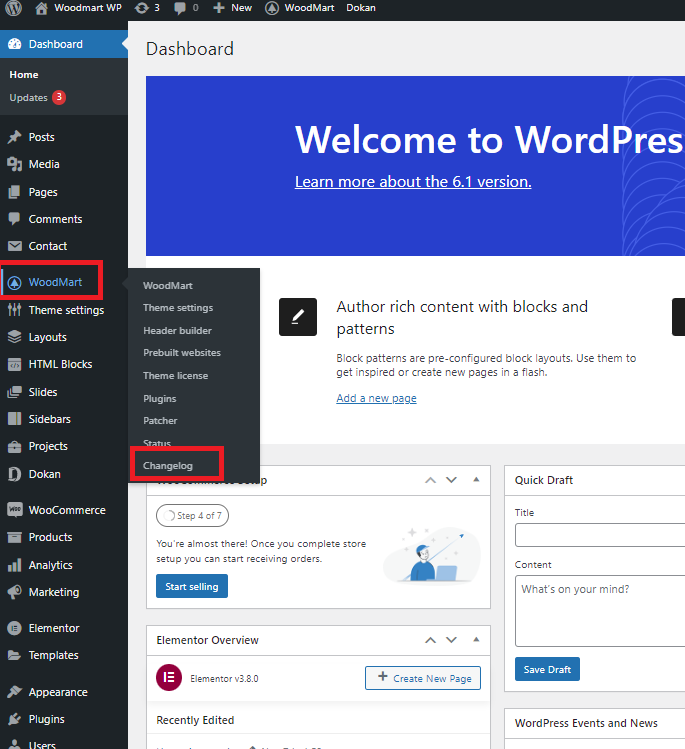Click the Contact envelope icon

click(15, 246)
